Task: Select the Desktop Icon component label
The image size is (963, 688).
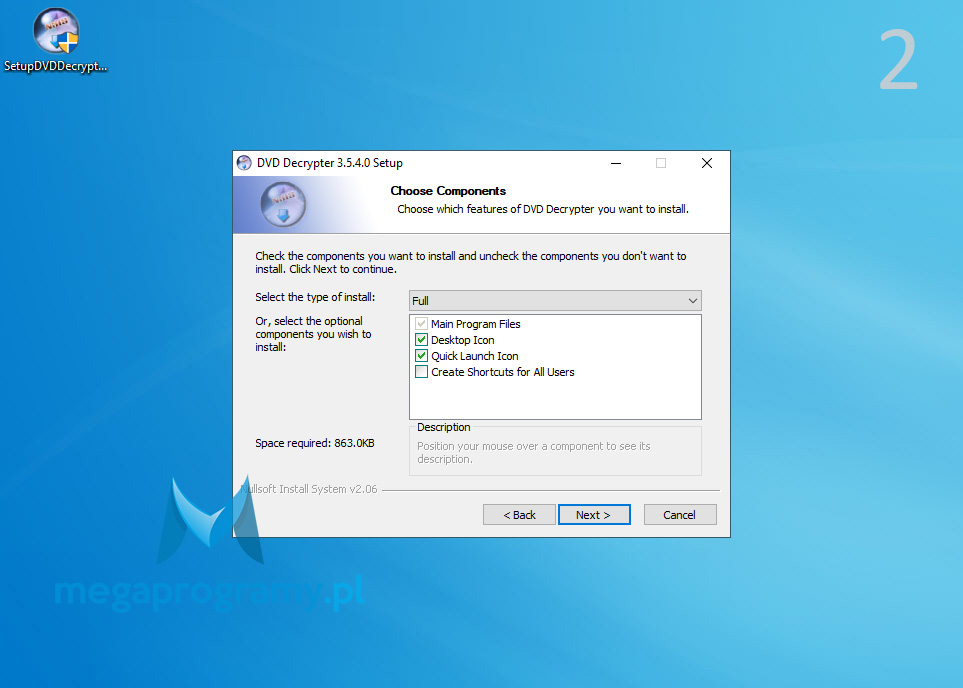Action: point(462,340)
